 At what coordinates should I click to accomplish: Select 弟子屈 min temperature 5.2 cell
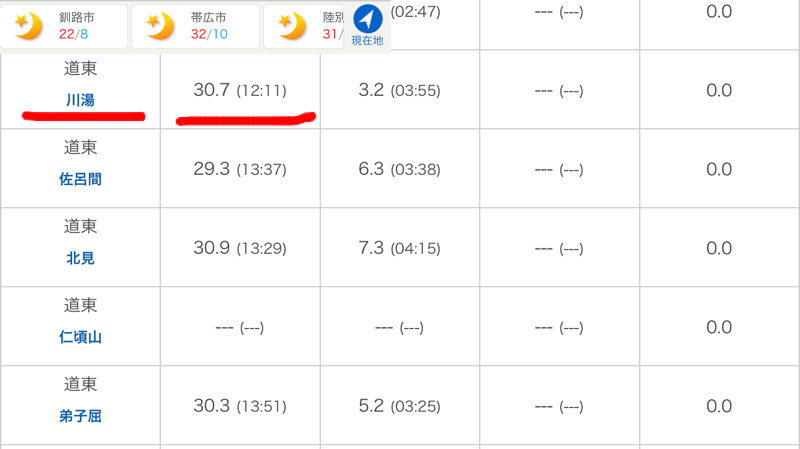point(400,406)
